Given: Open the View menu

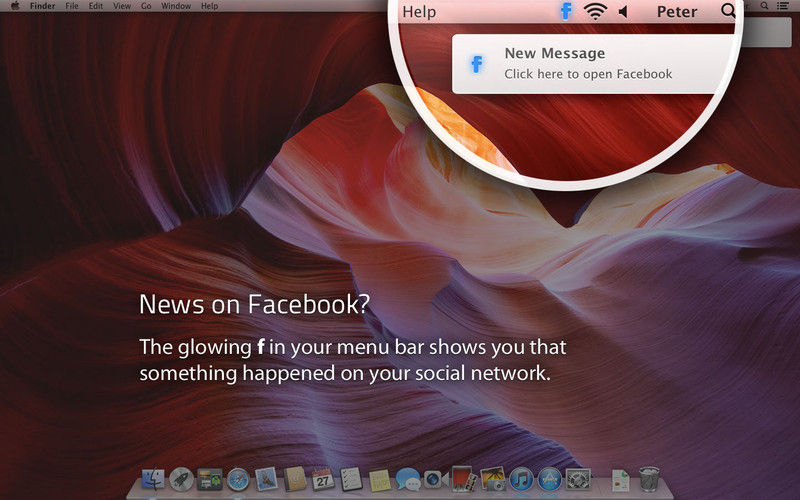Looking at the screenshot, I should tap(122, 6).
